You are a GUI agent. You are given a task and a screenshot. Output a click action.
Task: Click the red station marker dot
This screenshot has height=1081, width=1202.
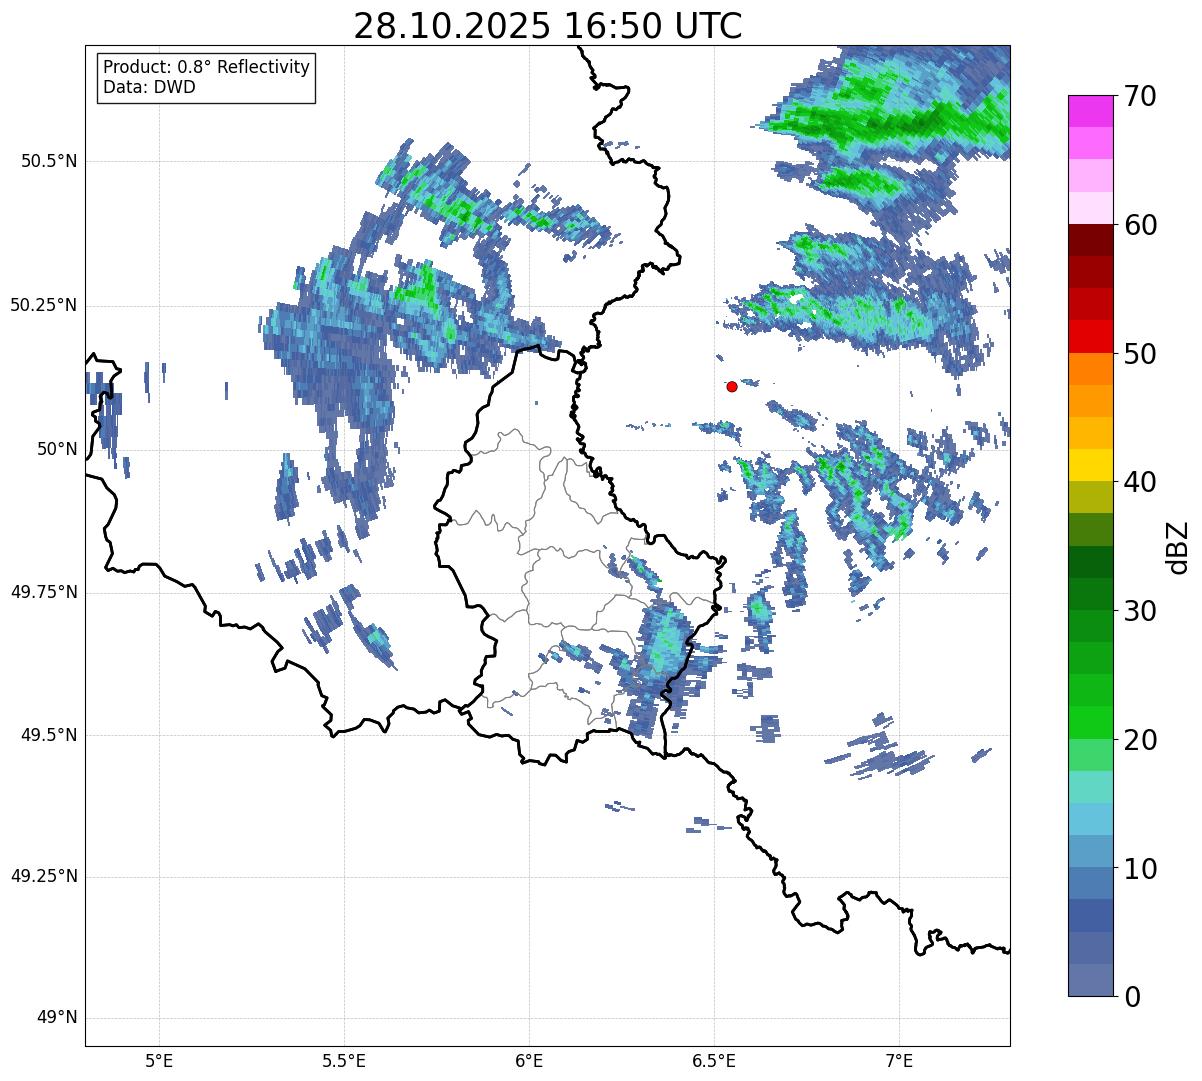[732, 386]
